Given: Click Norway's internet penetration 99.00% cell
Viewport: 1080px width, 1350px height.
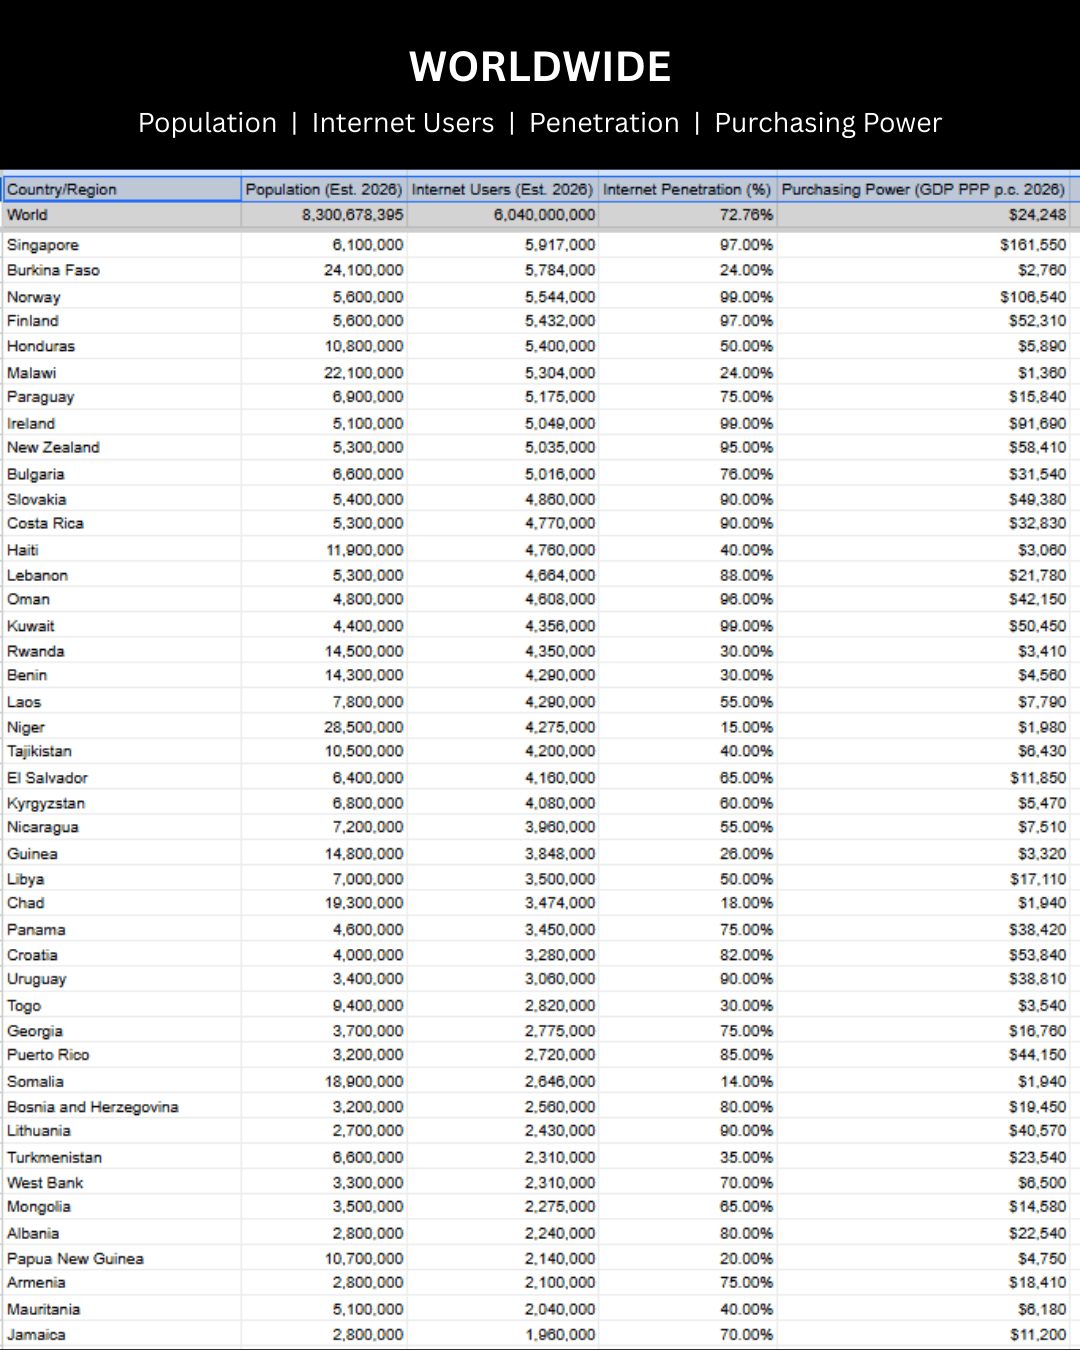Looking at the screenshot, I should tap(746, 297).
